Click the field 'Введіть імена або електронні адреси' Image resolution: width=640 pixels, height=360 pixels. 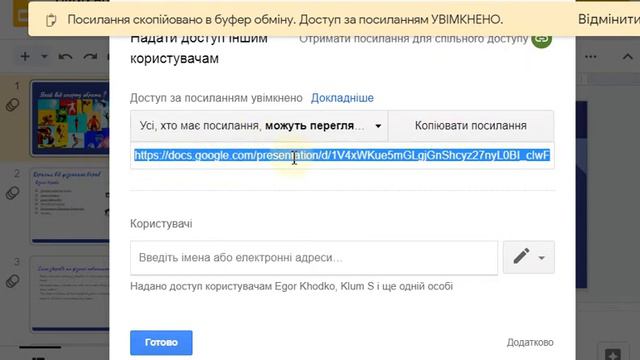point(314,258)
